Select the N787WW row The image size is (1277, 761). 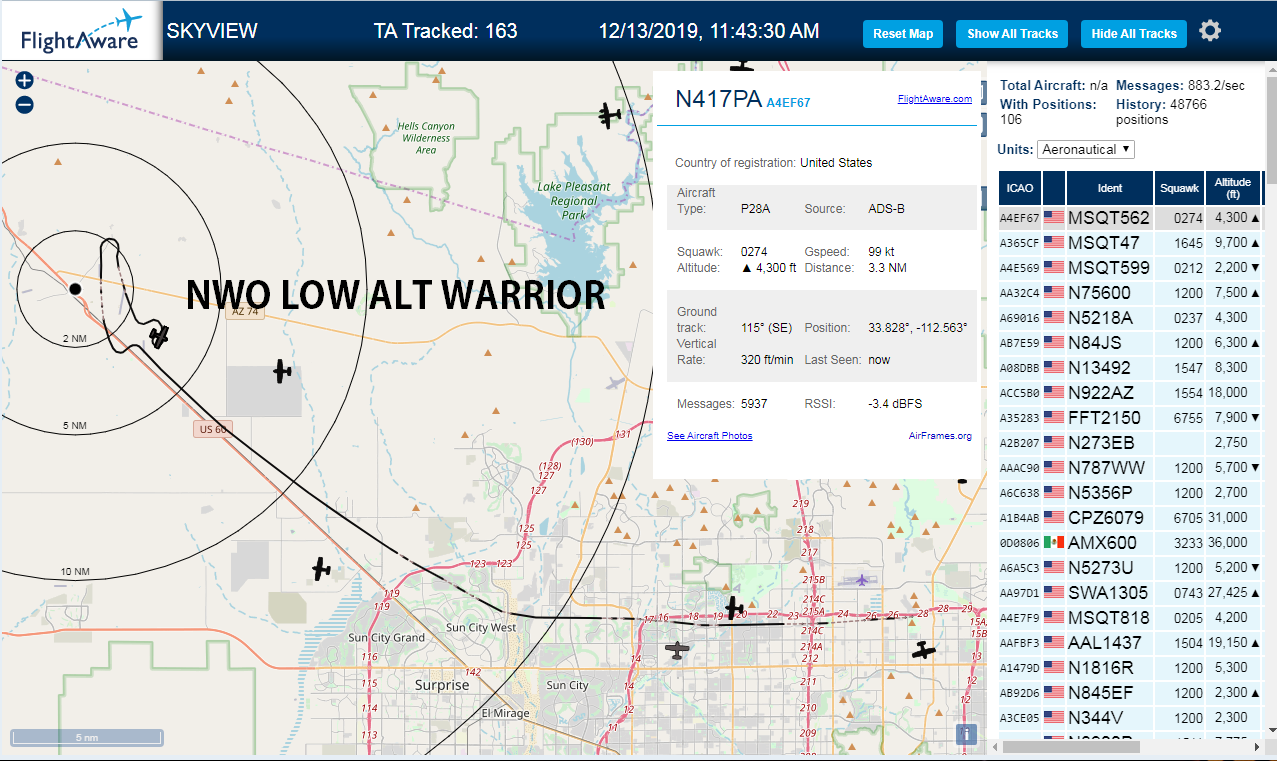click(x=1130, y=467)
